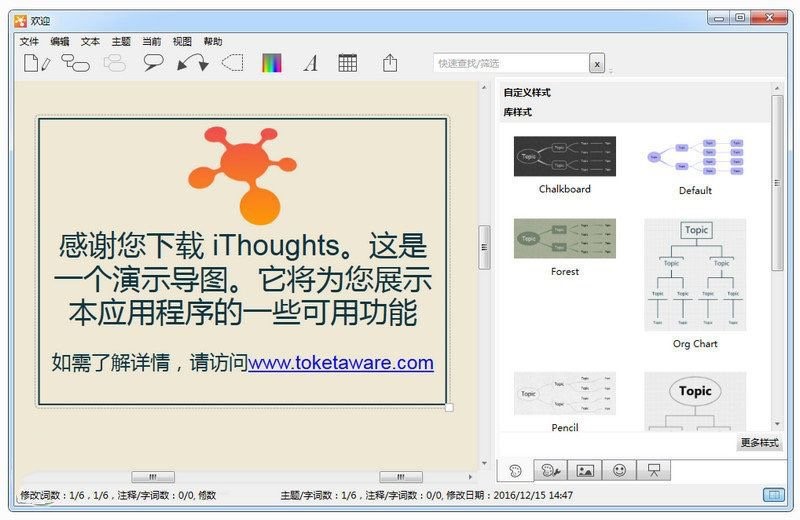Switch to the image picture tab
This screenshot has height=520, width=800.
pos(585,471)
